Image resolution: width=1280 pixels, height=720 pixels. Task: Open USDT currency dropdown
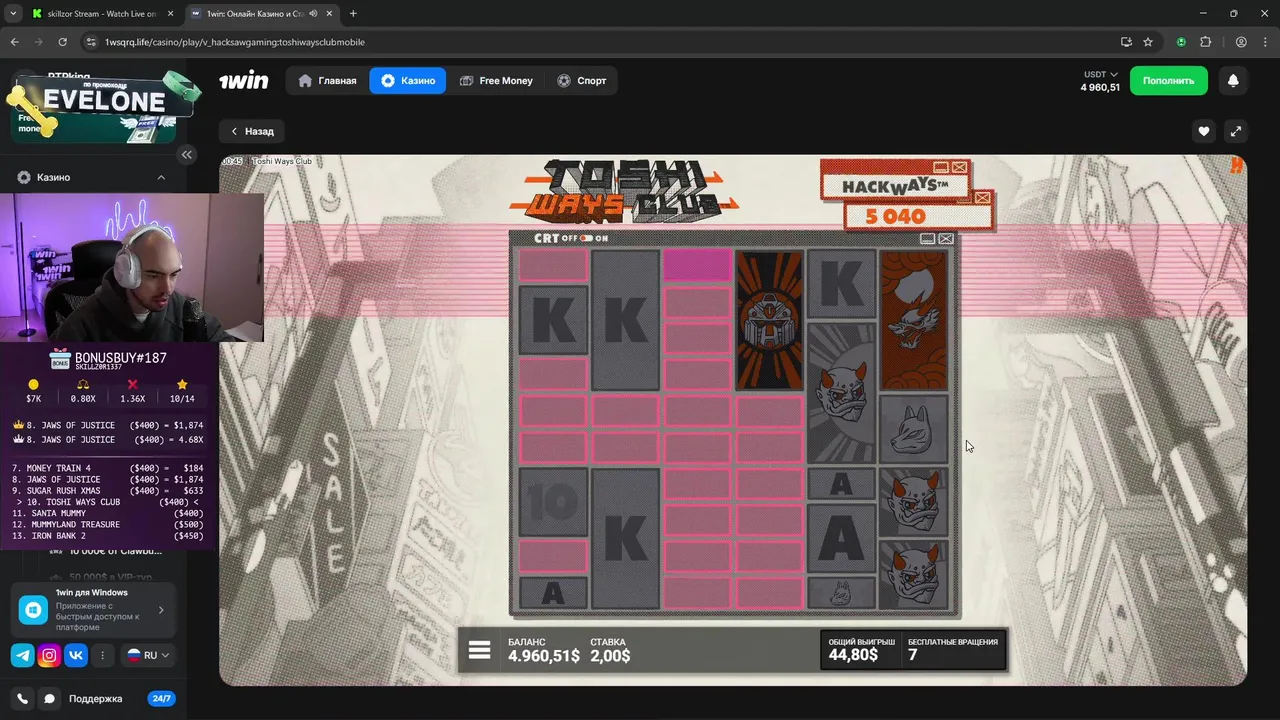(1100, 75)
